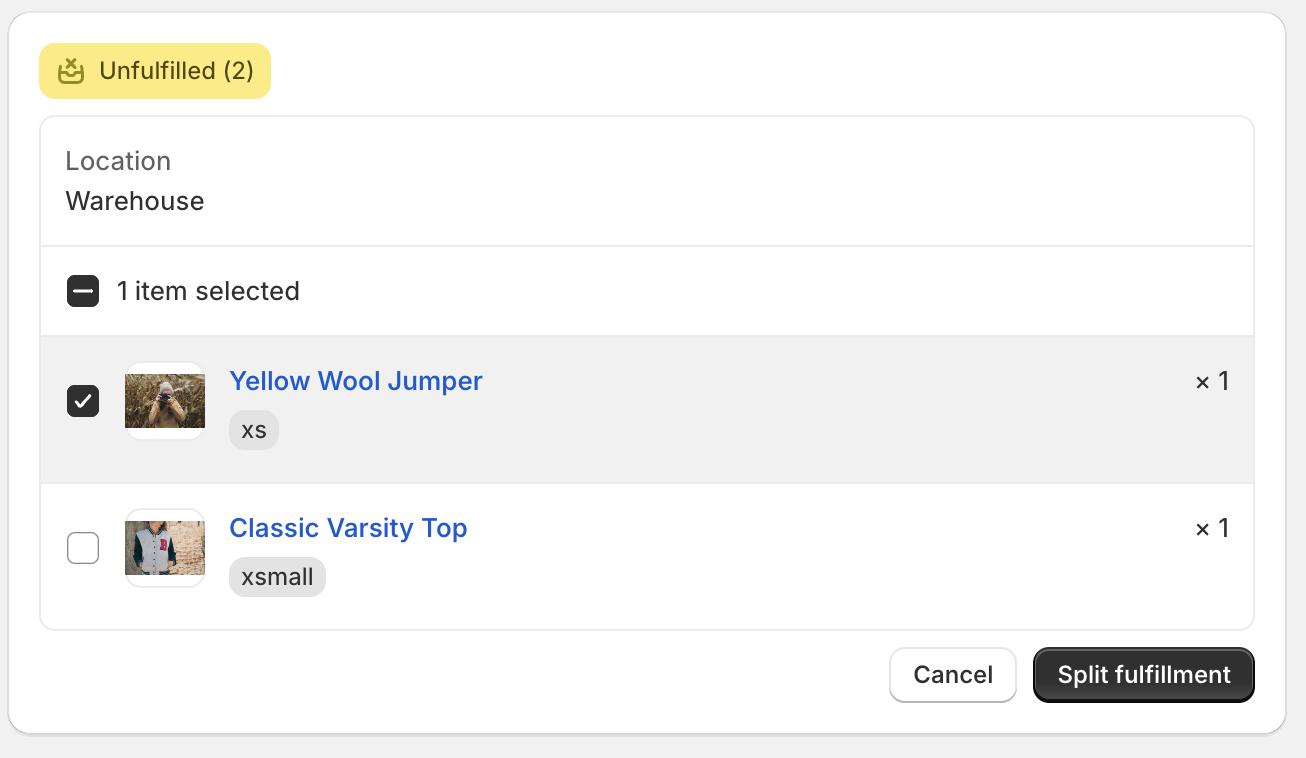Open the Yellow Wool Jumper product link

(x=356, y=381)
